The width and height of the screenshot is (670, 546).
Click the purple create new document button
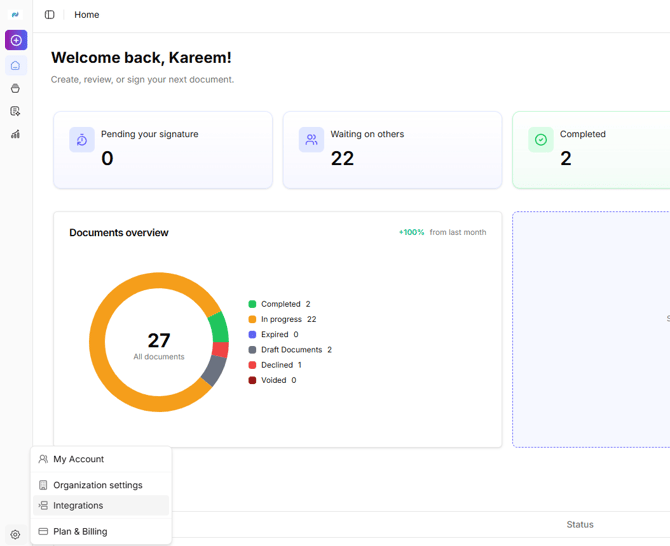(x=16, y=40)
